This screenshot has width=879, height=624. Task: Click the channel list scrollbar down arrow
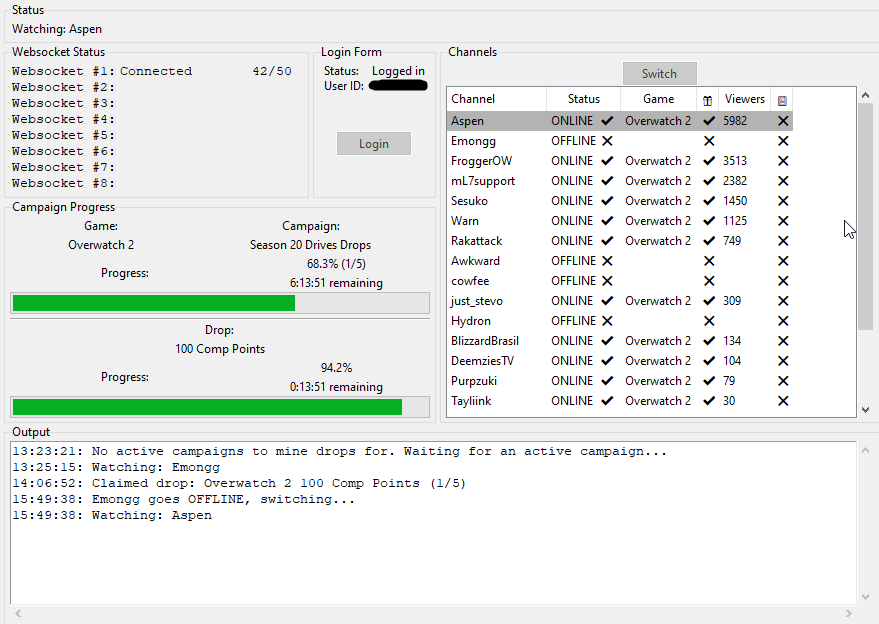pos(866,410)
